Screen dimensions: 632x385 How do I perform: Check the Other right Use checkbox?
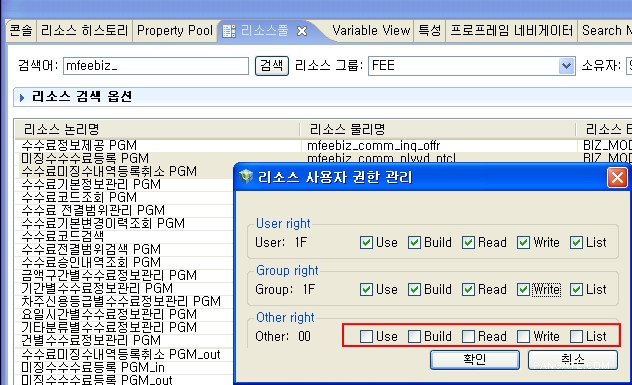pos(366,337)
